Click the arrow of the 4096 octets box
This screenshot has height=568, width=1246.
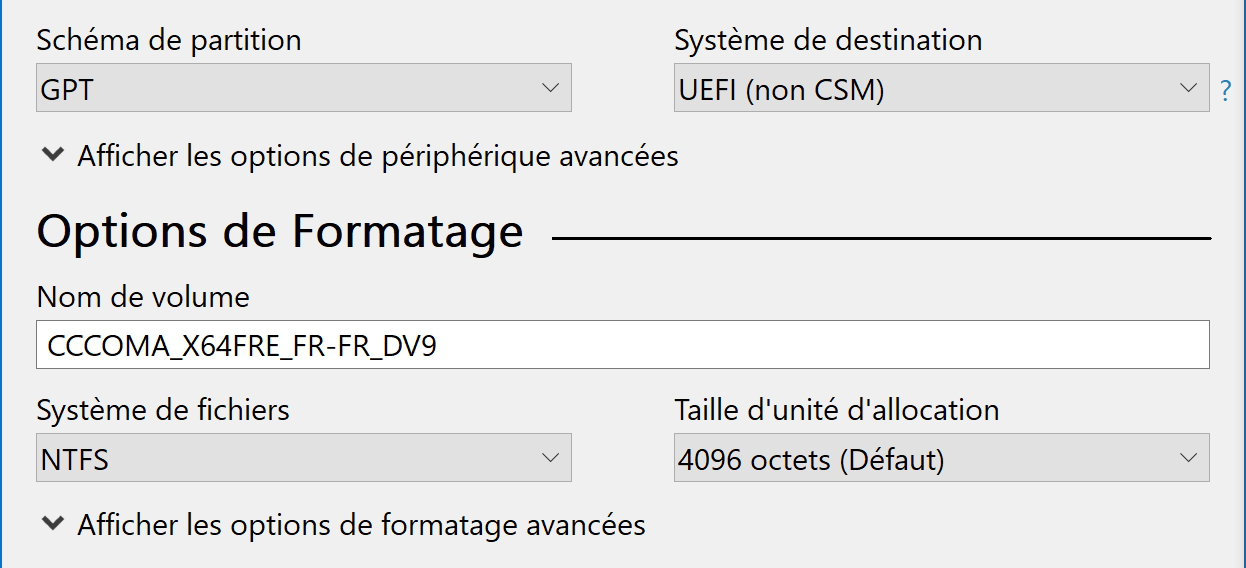click(x=1188, y=458)
